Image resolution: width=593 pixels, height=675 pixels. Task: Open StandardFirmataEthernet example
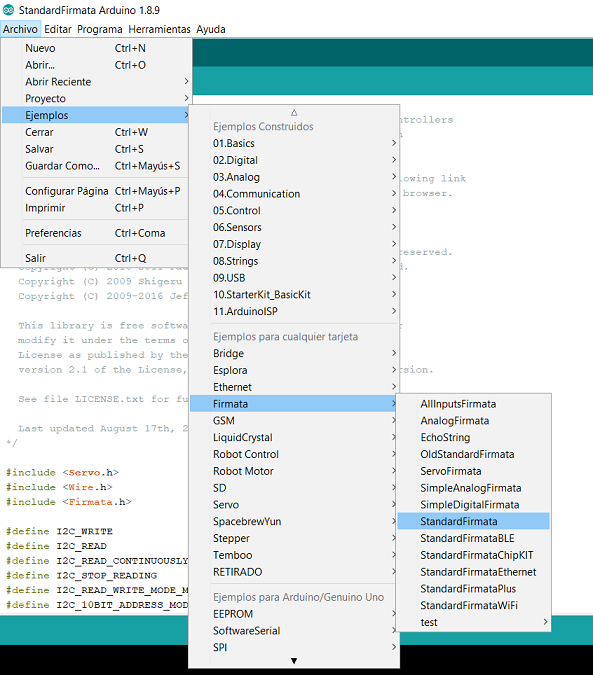tap(473, 572)
